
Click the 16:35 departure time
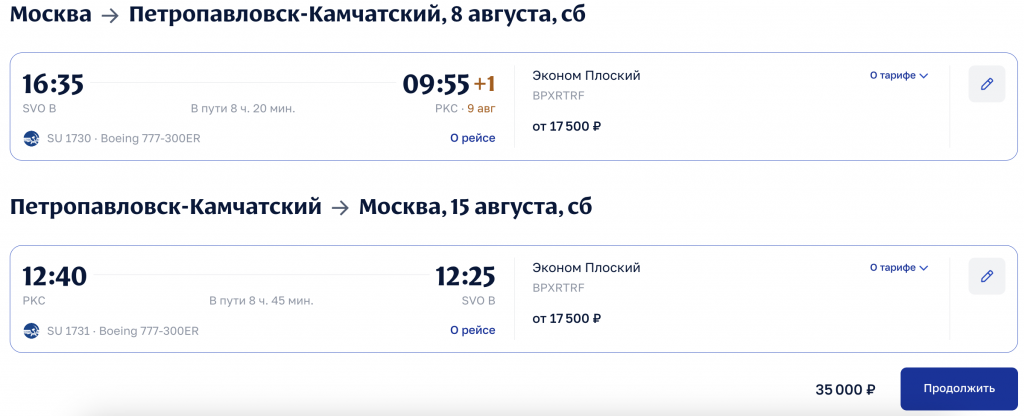(x=53, y=84)
